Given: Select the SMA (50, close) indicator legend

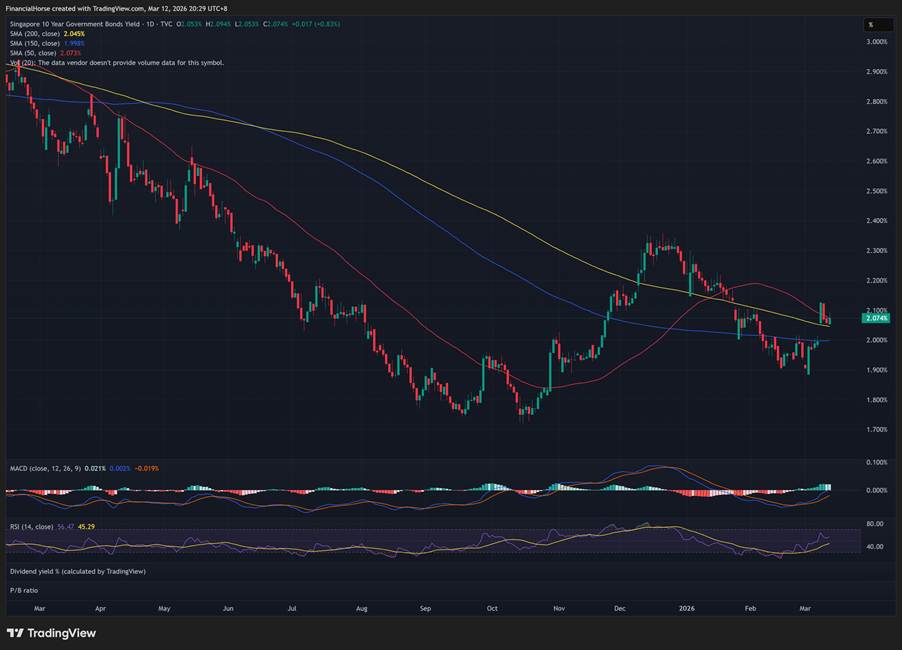Looking at the screenshot, I should click(x=34, y=52).
